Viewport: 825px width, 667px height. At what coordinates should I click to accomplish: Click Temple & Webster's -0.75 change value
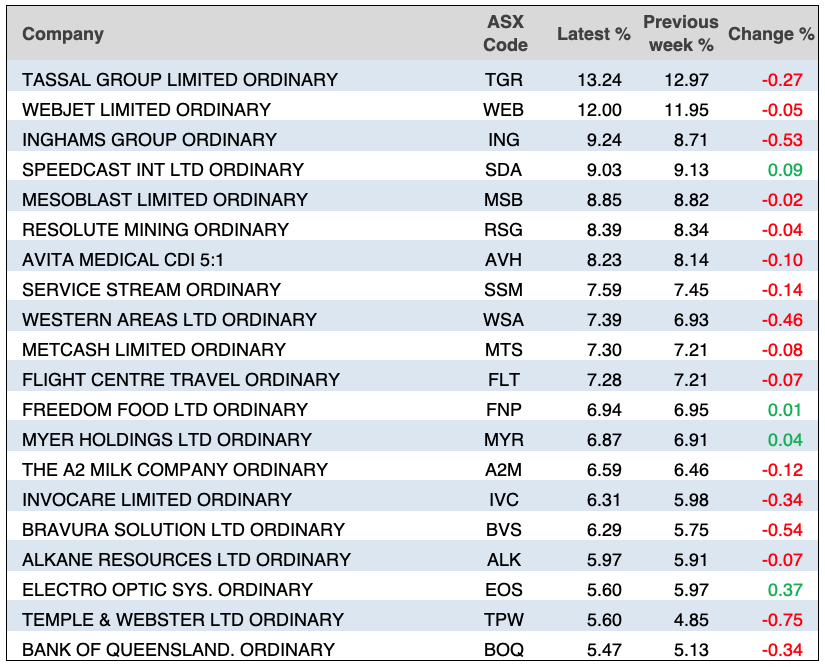[x=782, y=620]
